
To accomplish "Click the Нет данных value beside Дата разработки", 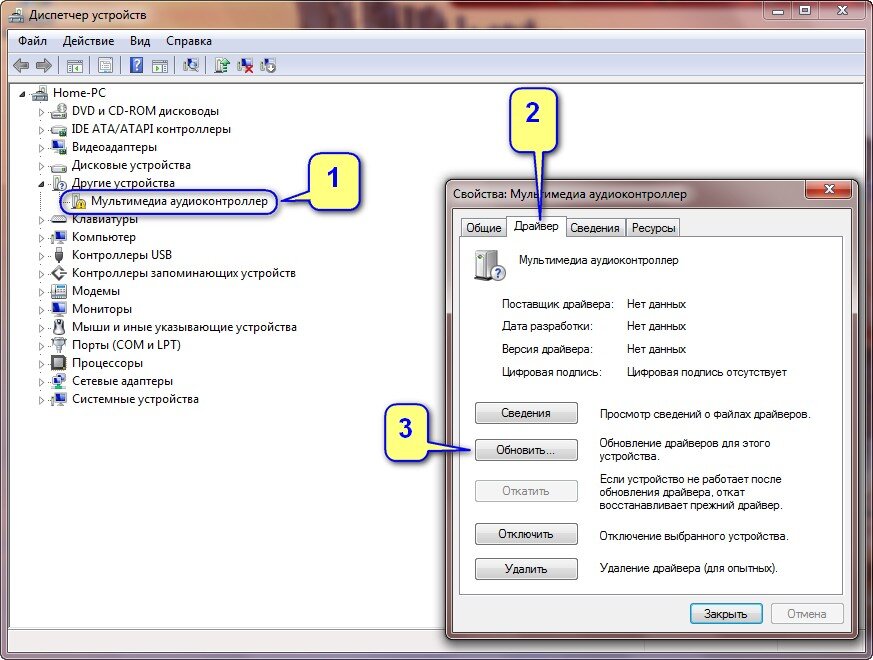I will point(656,326).
